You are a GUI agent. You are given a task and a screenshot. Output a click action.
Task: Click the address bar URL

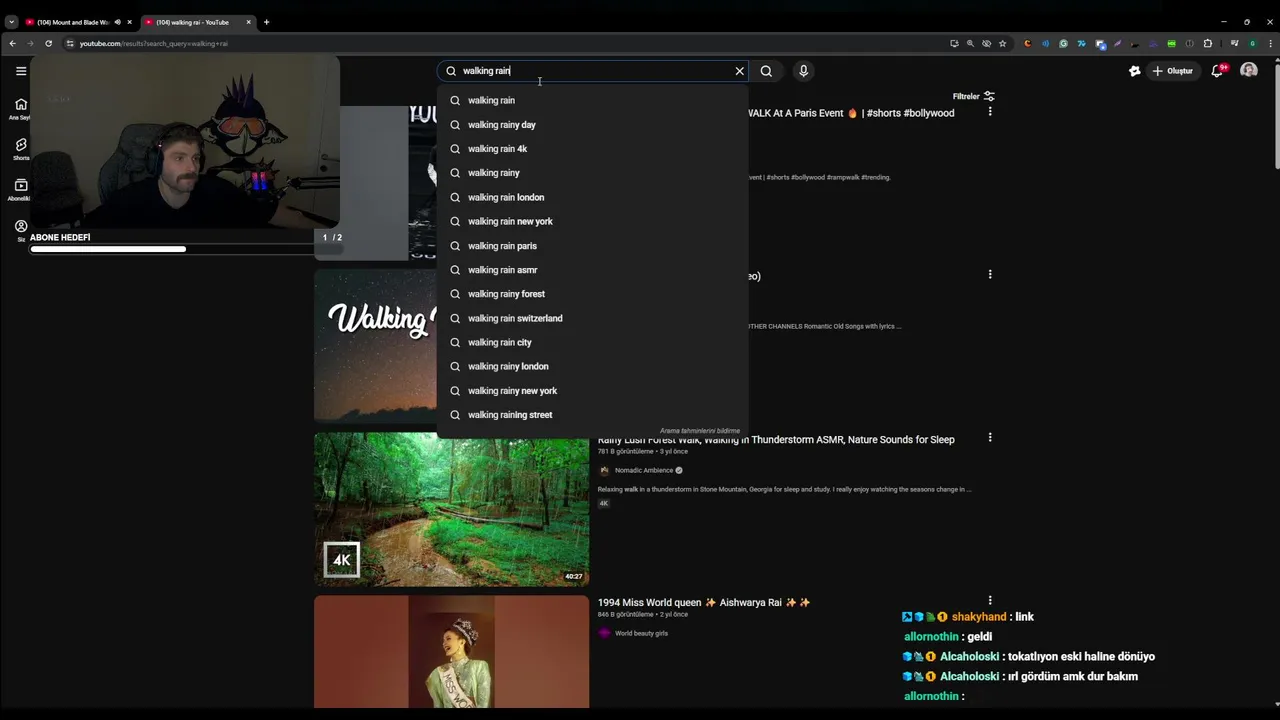[154, 44]
